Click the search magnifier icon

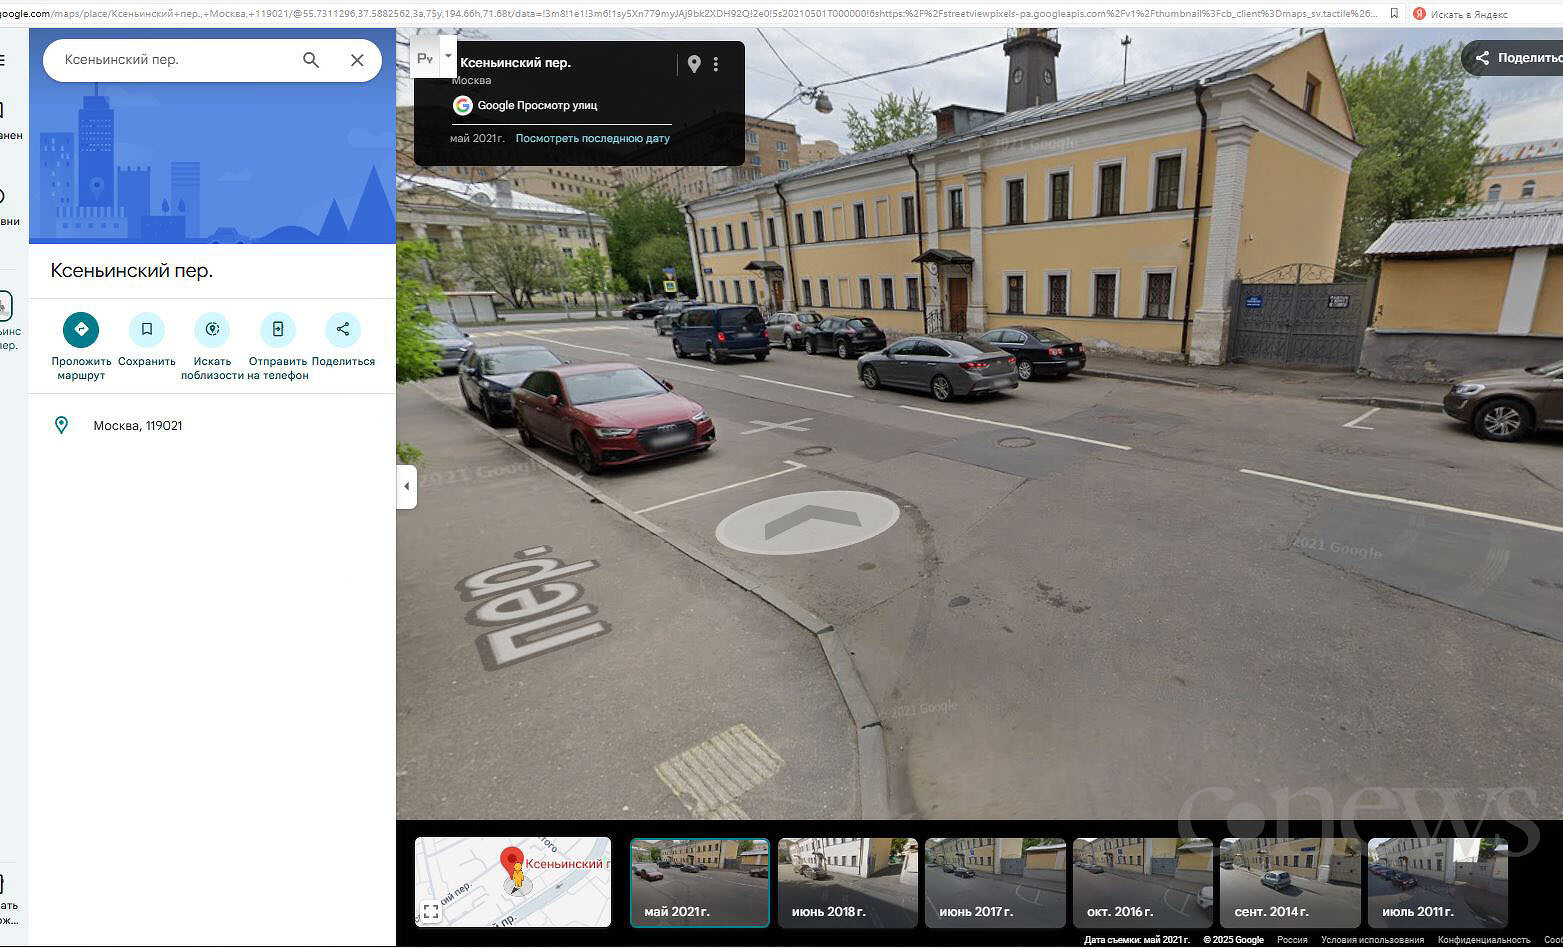point(311,60)
